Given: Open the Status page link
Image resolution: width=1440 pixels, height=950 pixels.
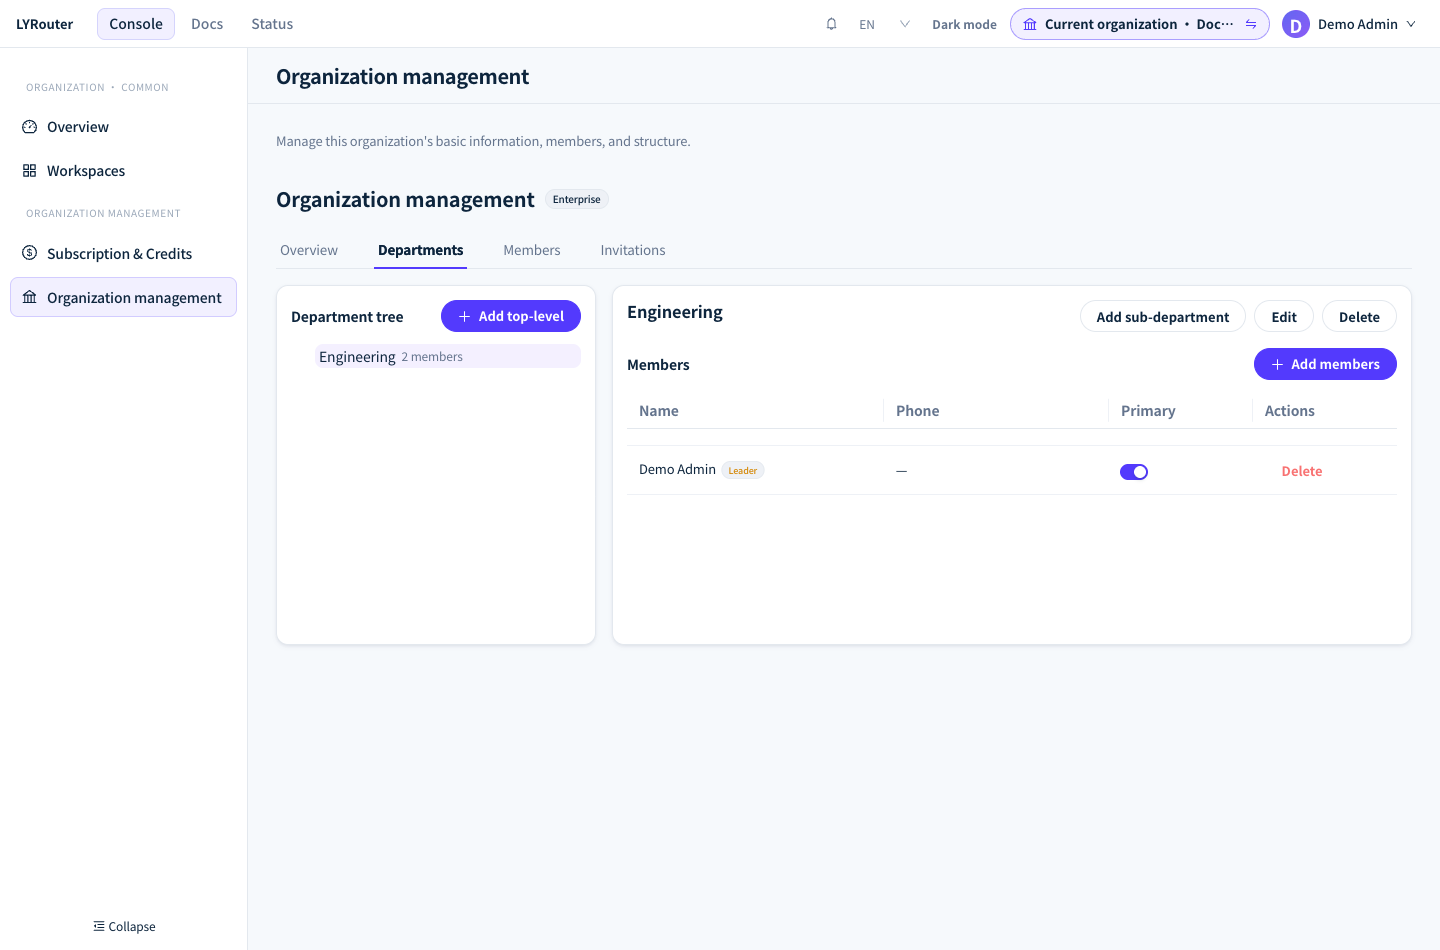Looking at the screenshot, I should point(272,24).
